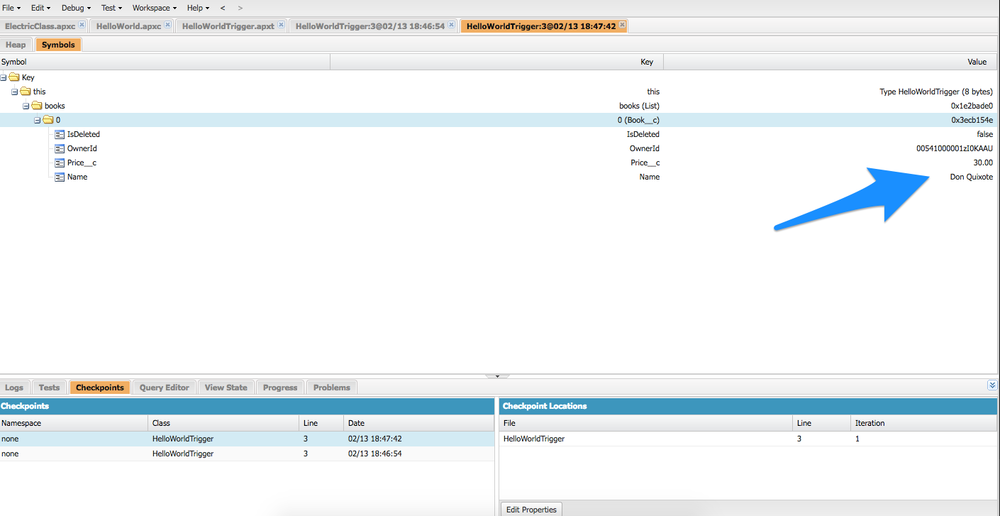Collapse the books tree node
The image size is (1000, 516).
pyautogui.click(x=26, y=106)
